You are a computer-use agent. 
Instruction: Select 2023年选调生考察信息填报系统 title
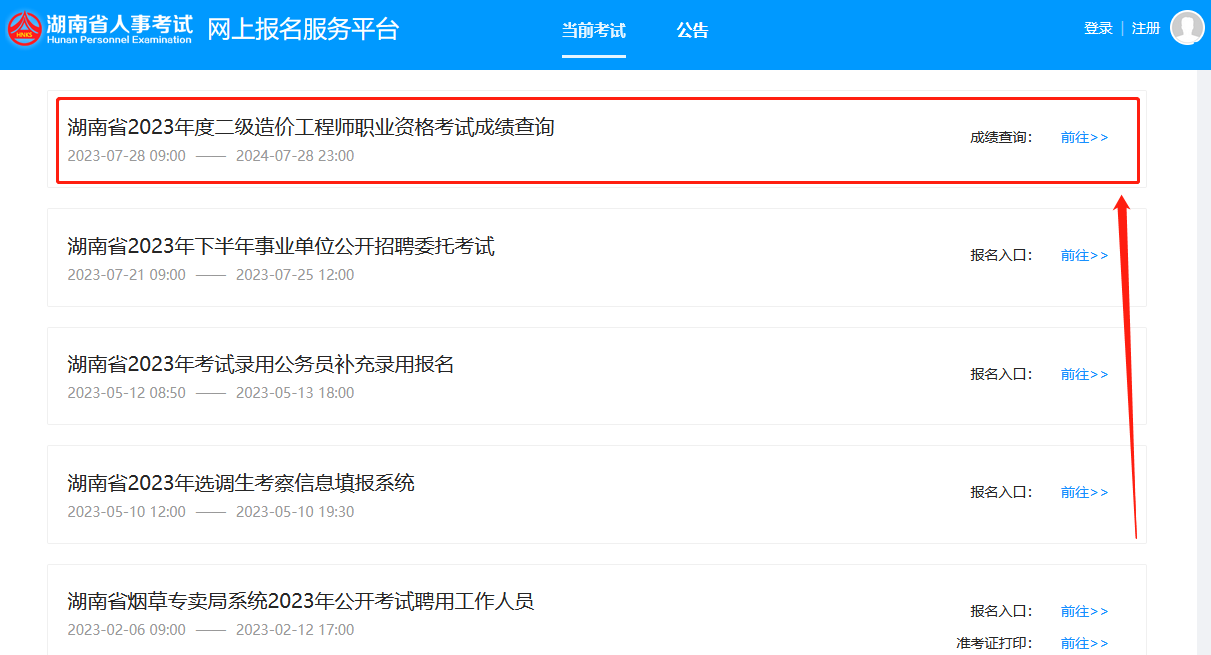tap(241, 484)
